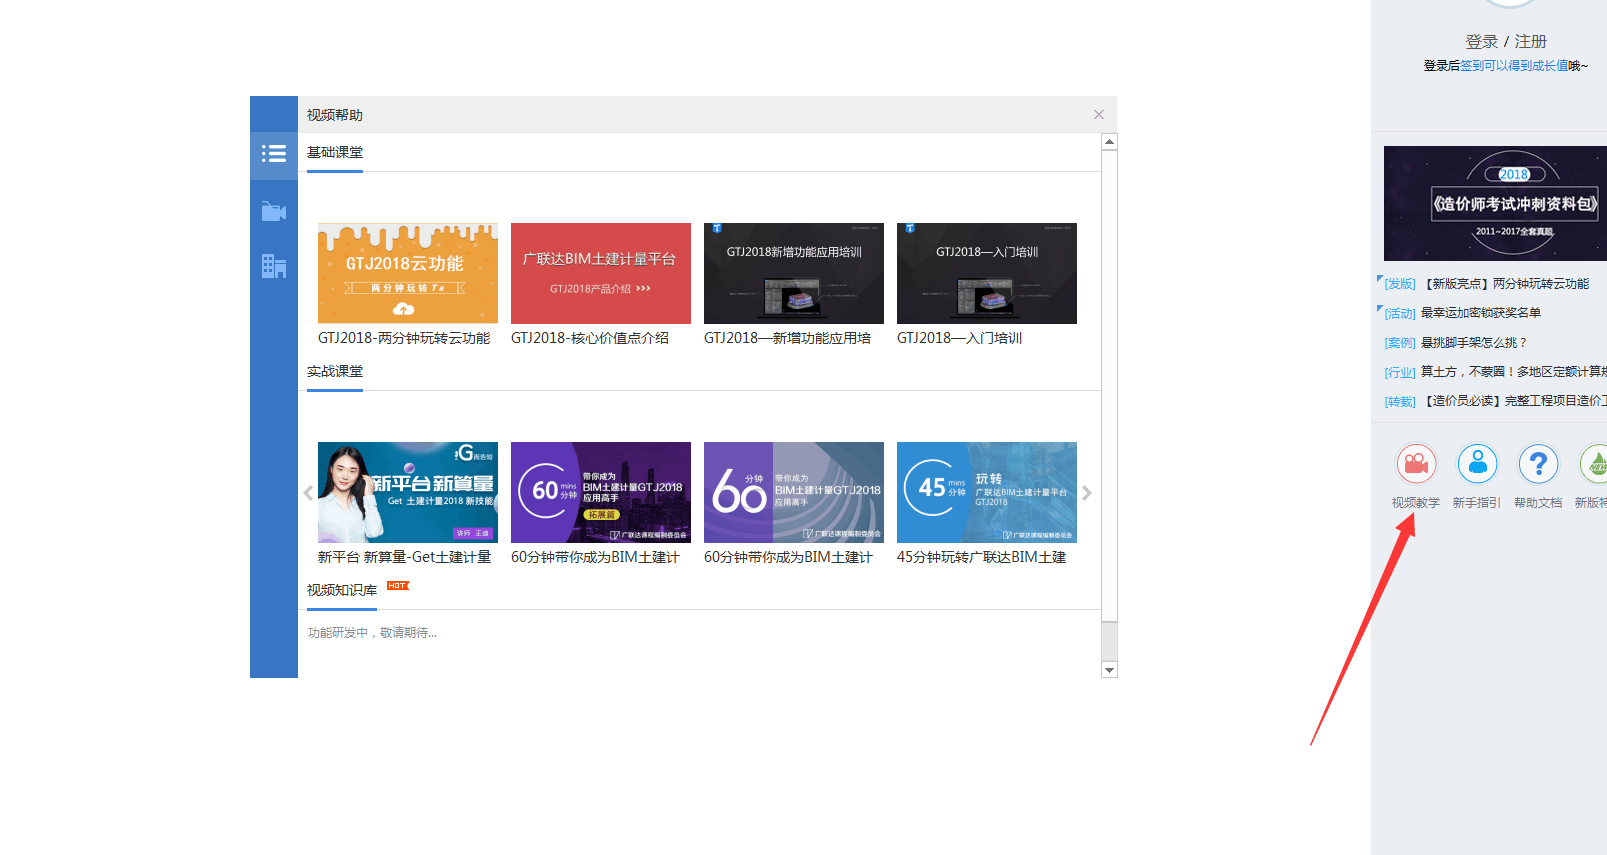Image resolution: width=1607 pixels, height=855 pixels.
Task: Open the list view sidebar icon
Action: 274,154
